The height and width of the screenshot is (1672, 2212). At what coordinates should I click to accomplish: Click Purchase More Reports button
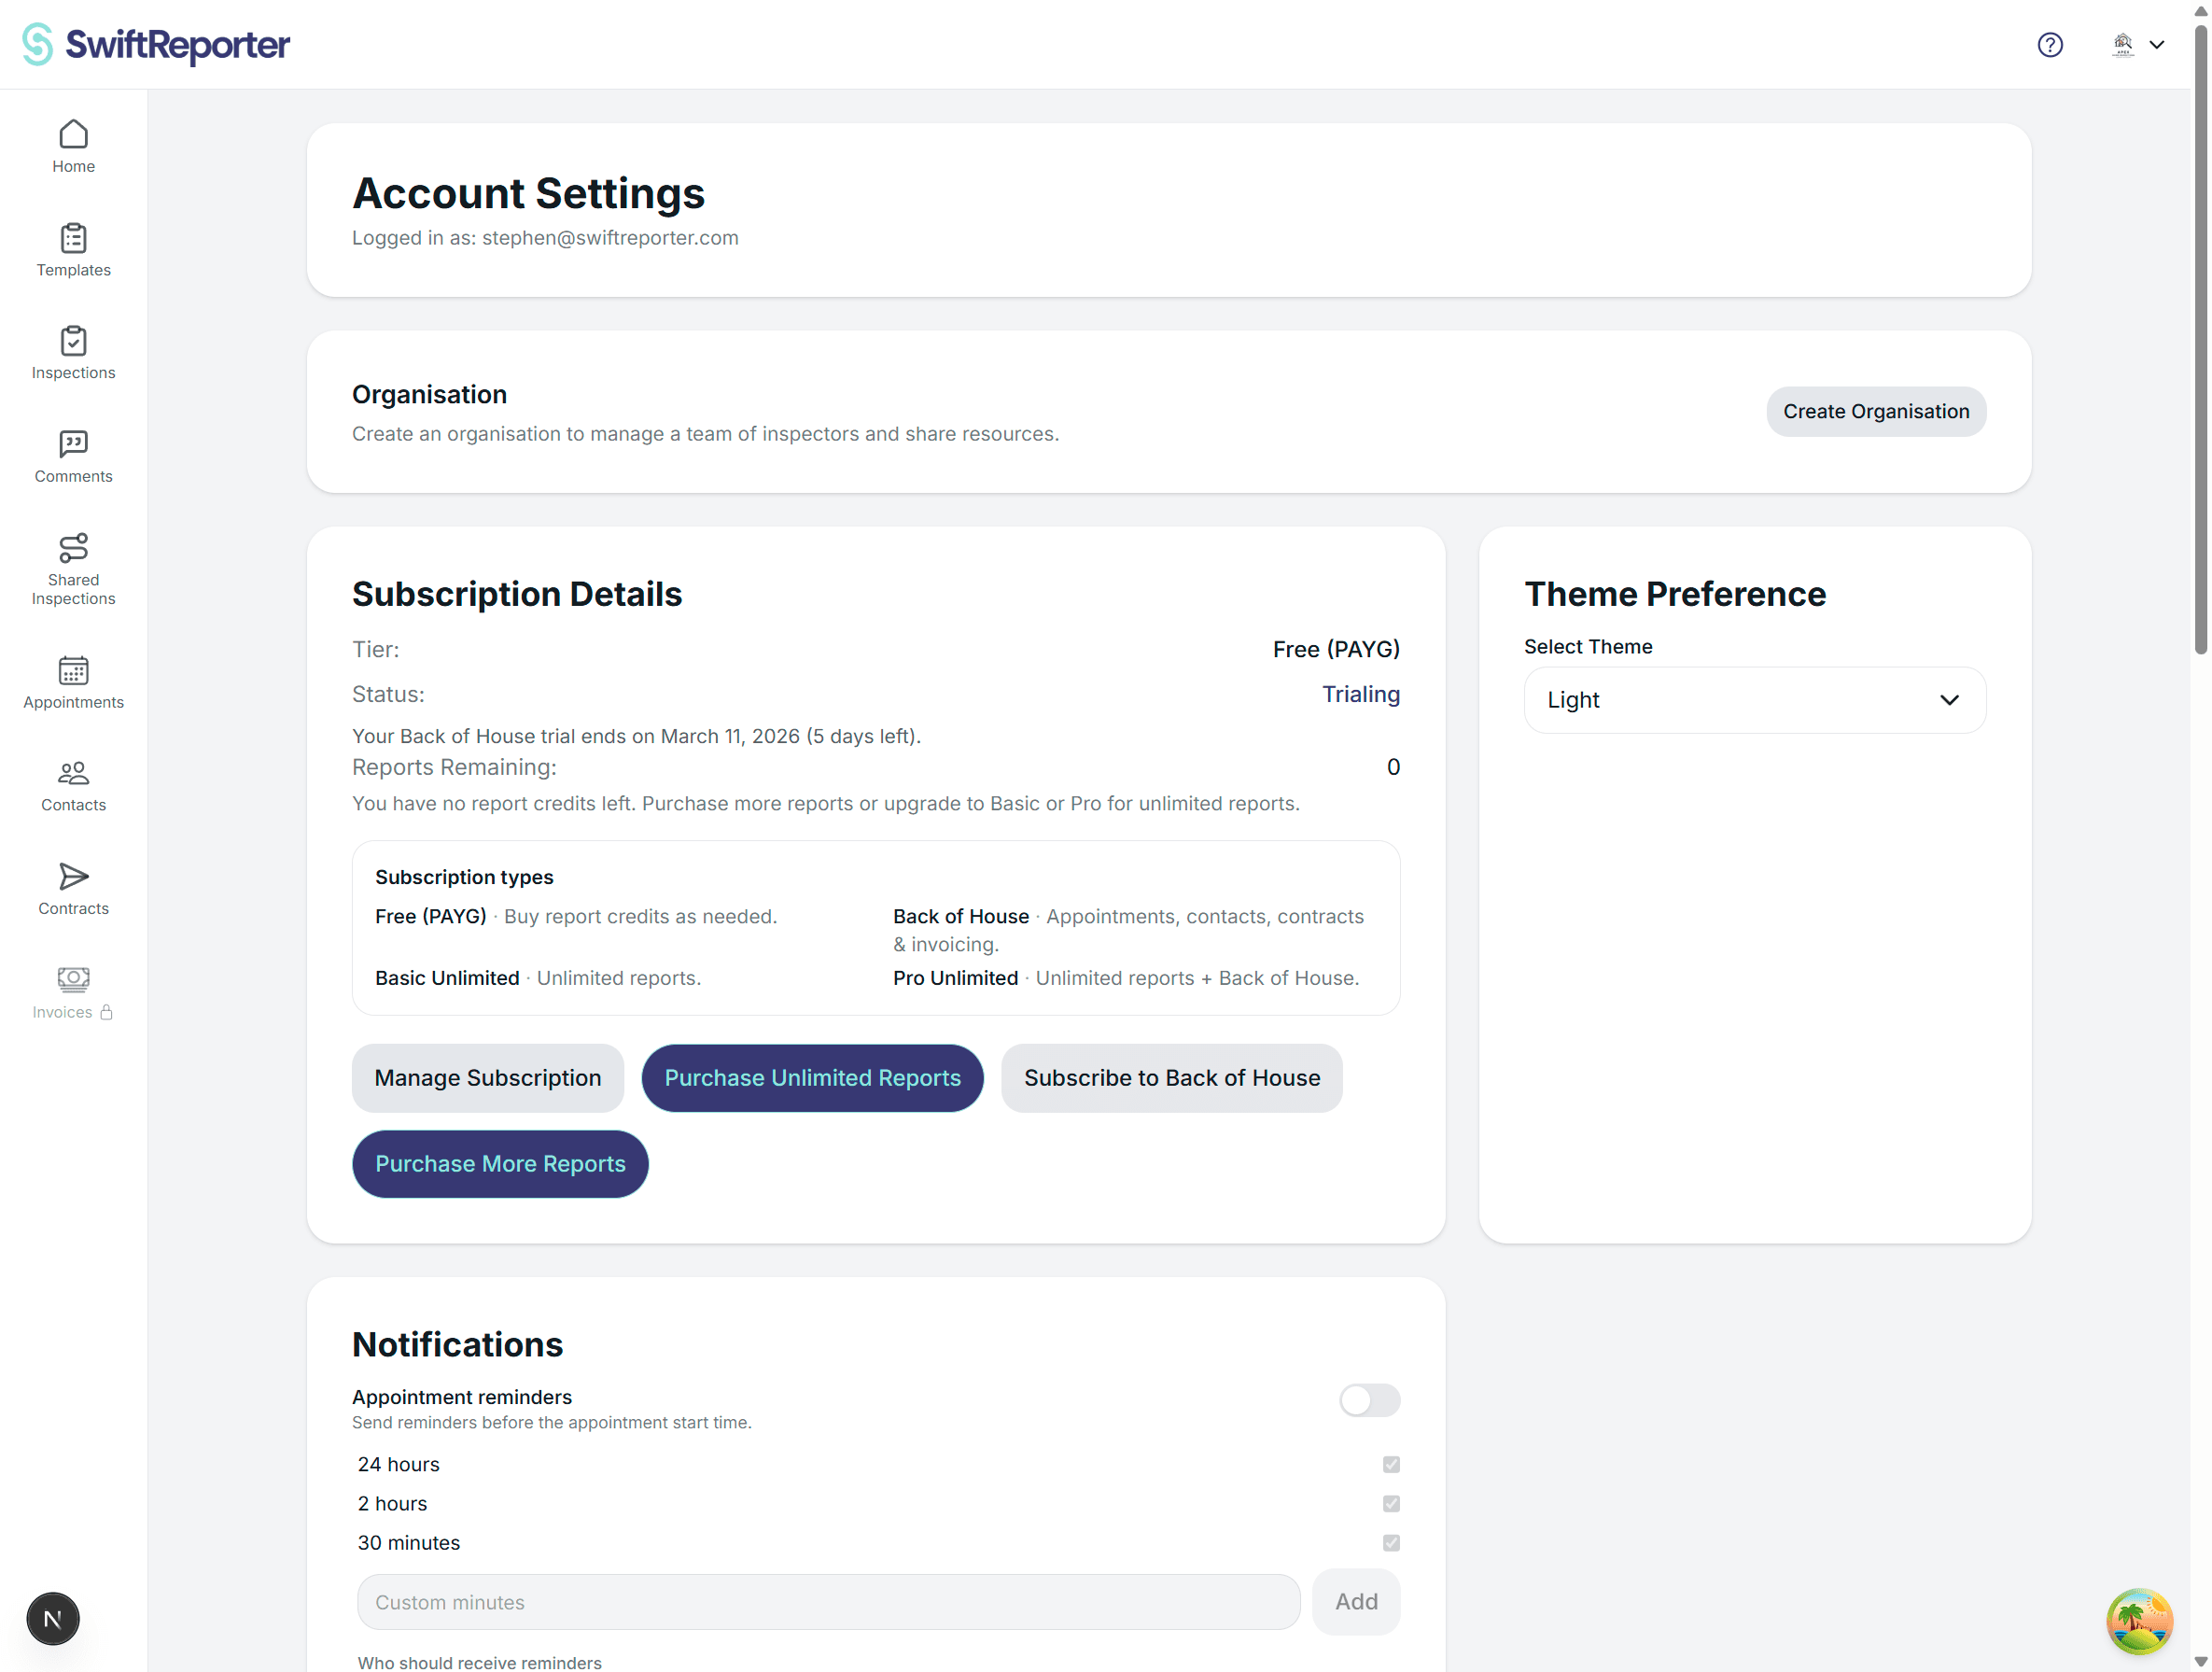(x=500, y=1164)
